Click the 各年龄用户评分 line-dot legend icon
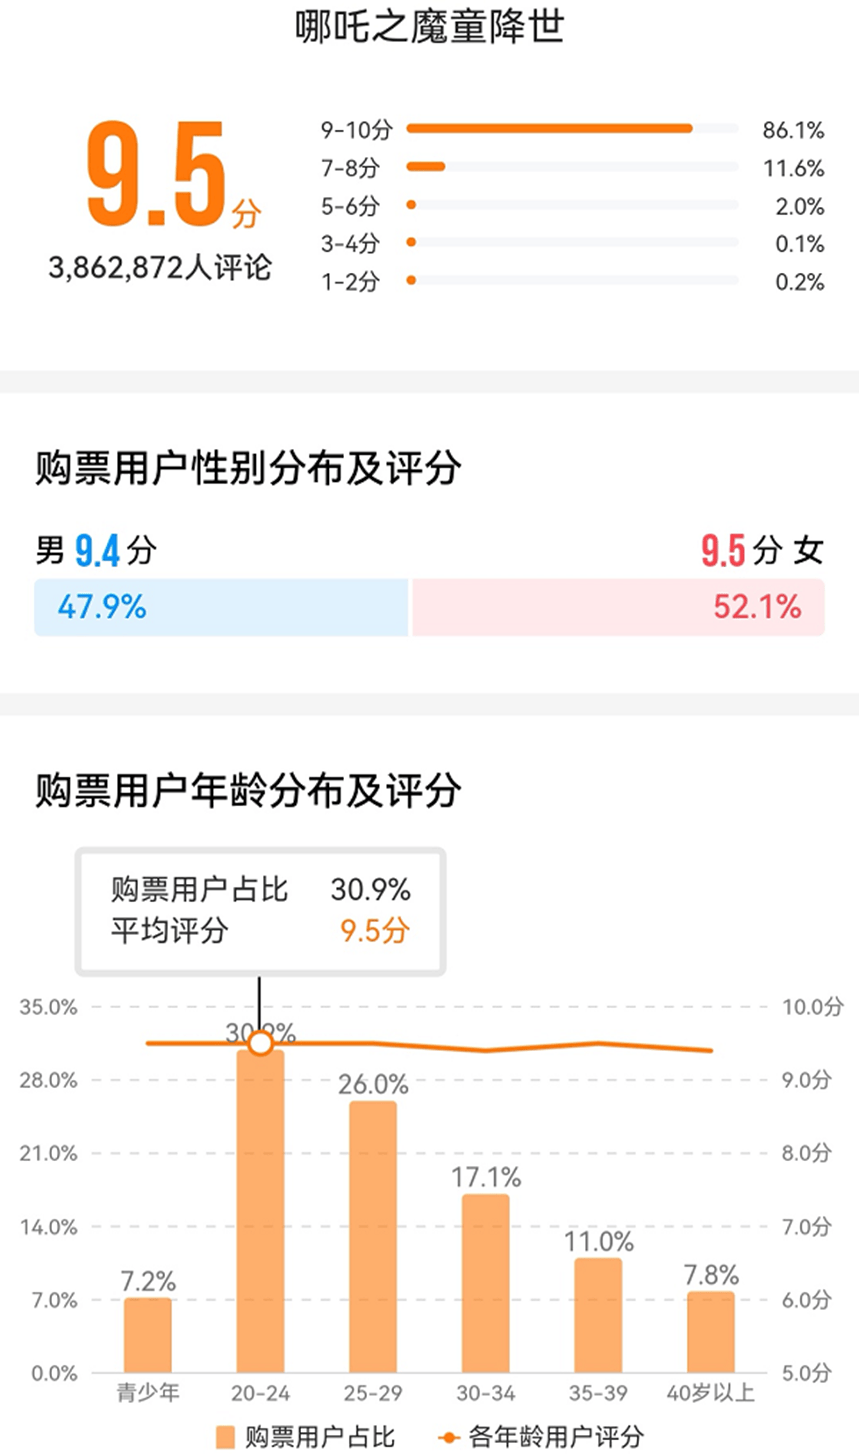The width and height of the screenshot is (859, 1454). coord(449,1437)
